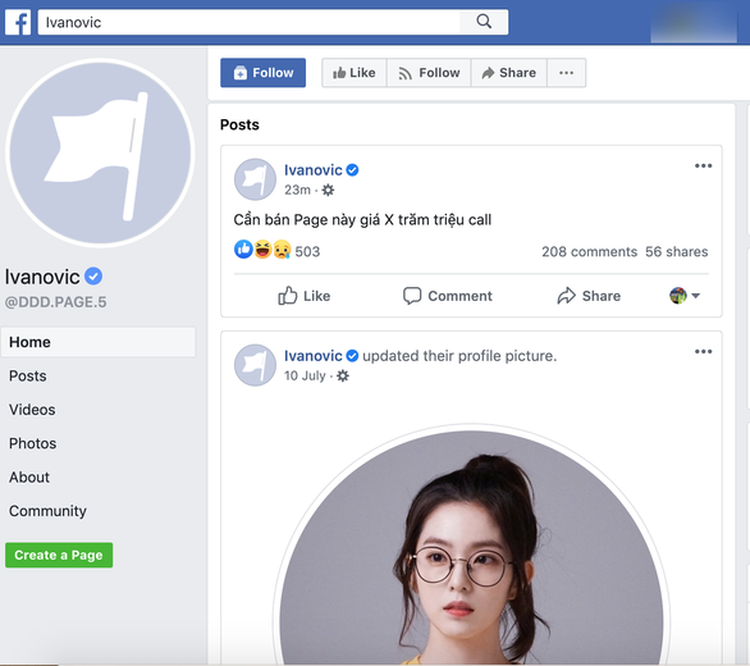Viewport: 750px width, 666px height.
Task: Click the @DDD.PAGE.5 username text
Action: (x=55, y=302)
